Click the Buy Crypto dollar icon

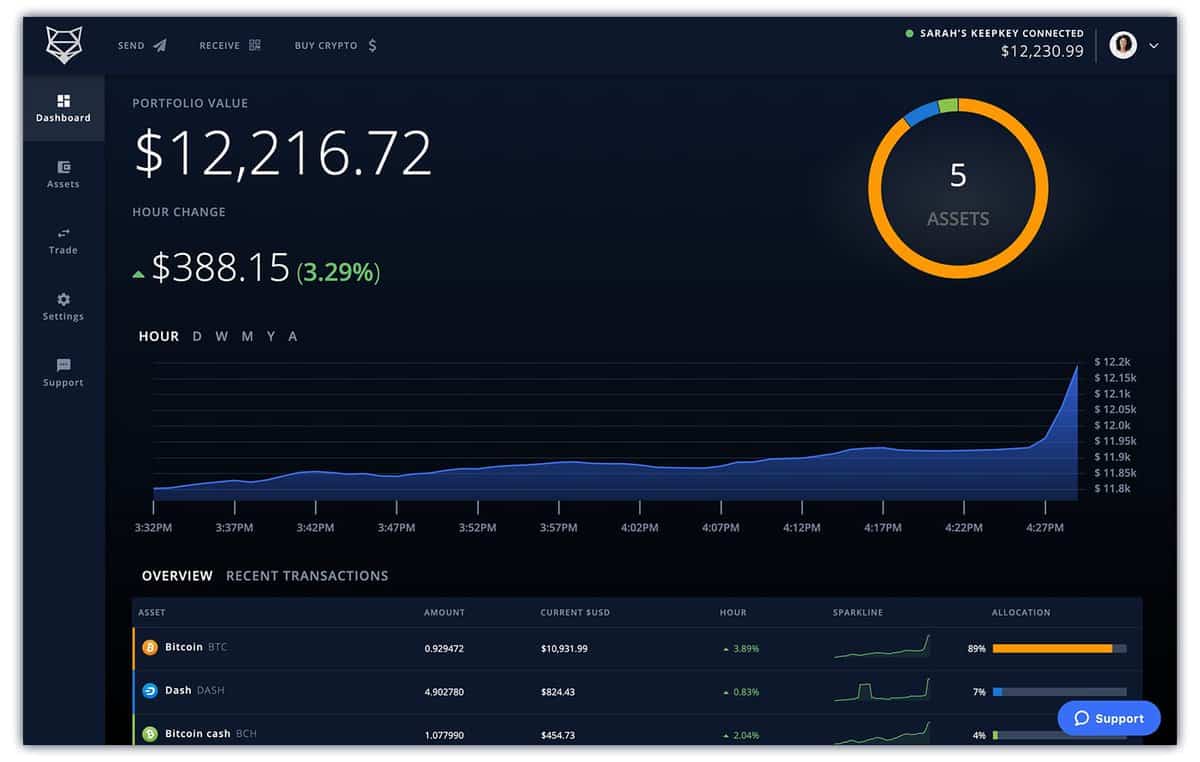pyautogui.click(x=372, y=45)
